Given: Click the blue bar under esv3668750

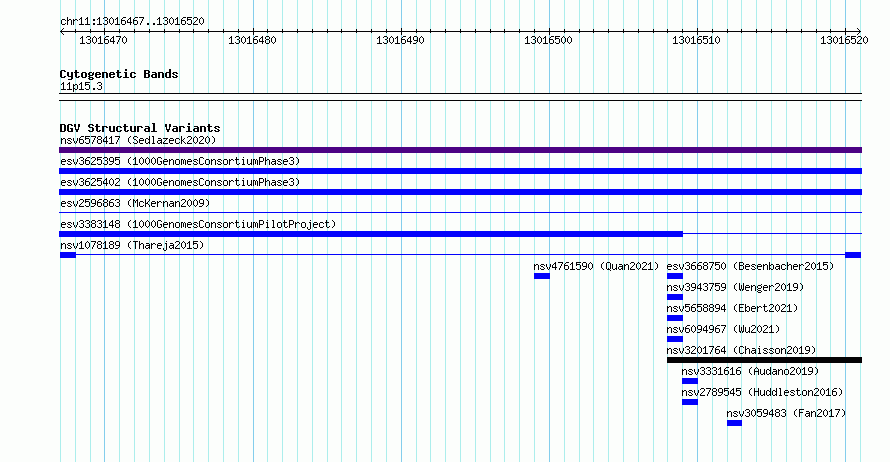Looking at the screenshot, I should (675, 276).
